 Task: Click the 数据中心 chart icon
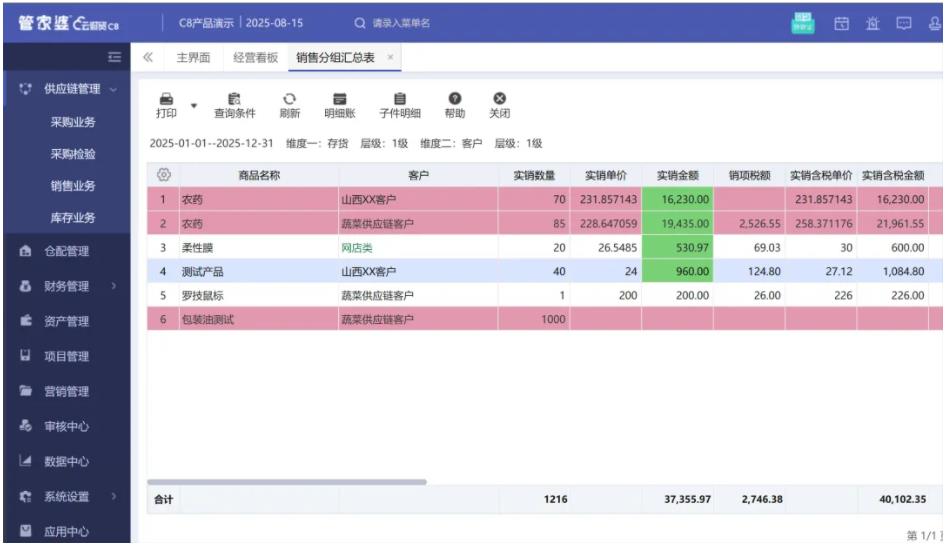[x=25, y=461]
